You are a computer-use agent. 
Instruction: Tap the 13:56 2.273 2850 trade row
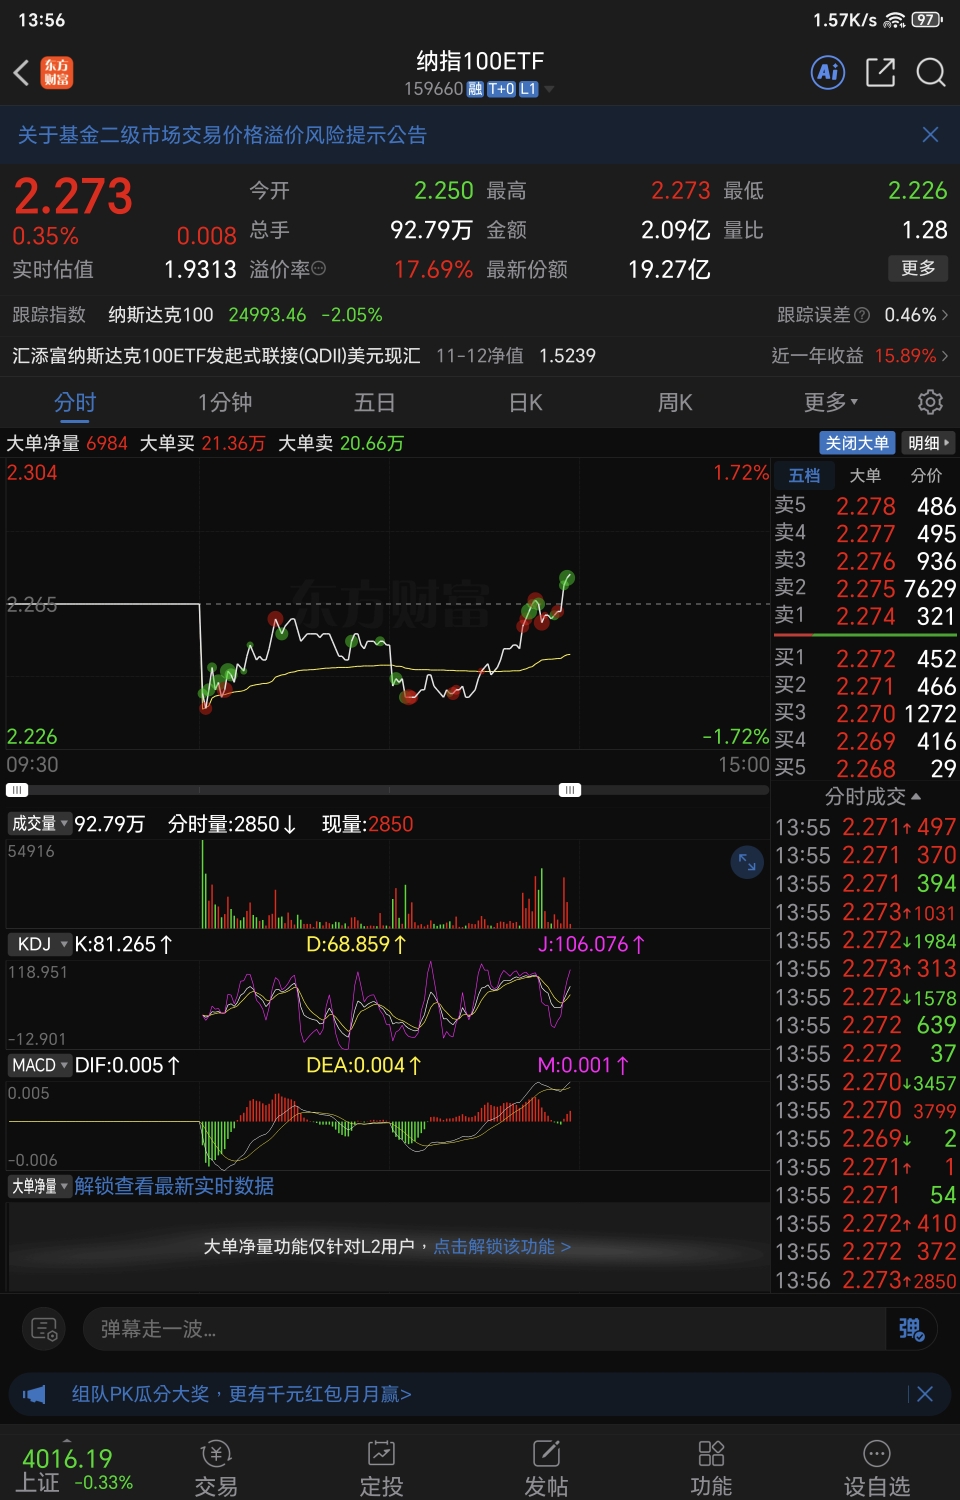tap(865, 1280)
